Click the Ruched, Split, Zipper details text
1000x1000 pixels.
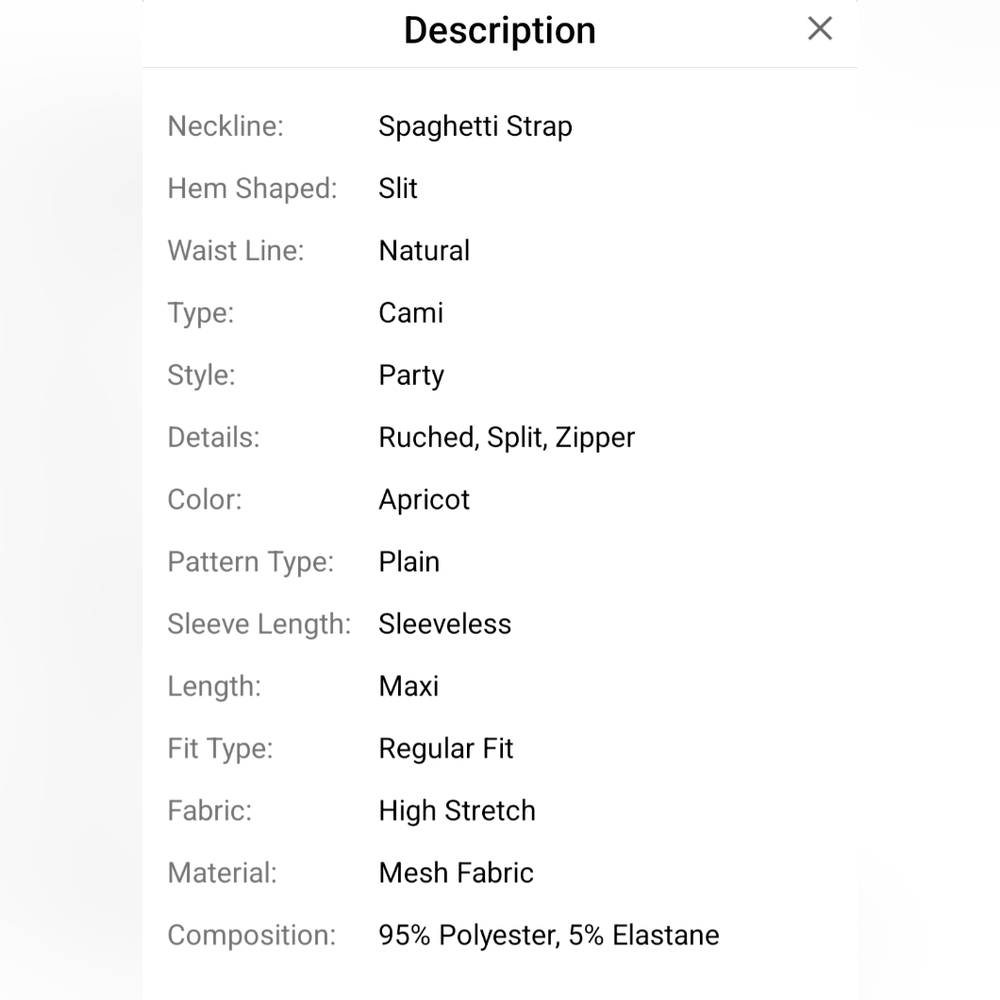click(x=506, y=438)
